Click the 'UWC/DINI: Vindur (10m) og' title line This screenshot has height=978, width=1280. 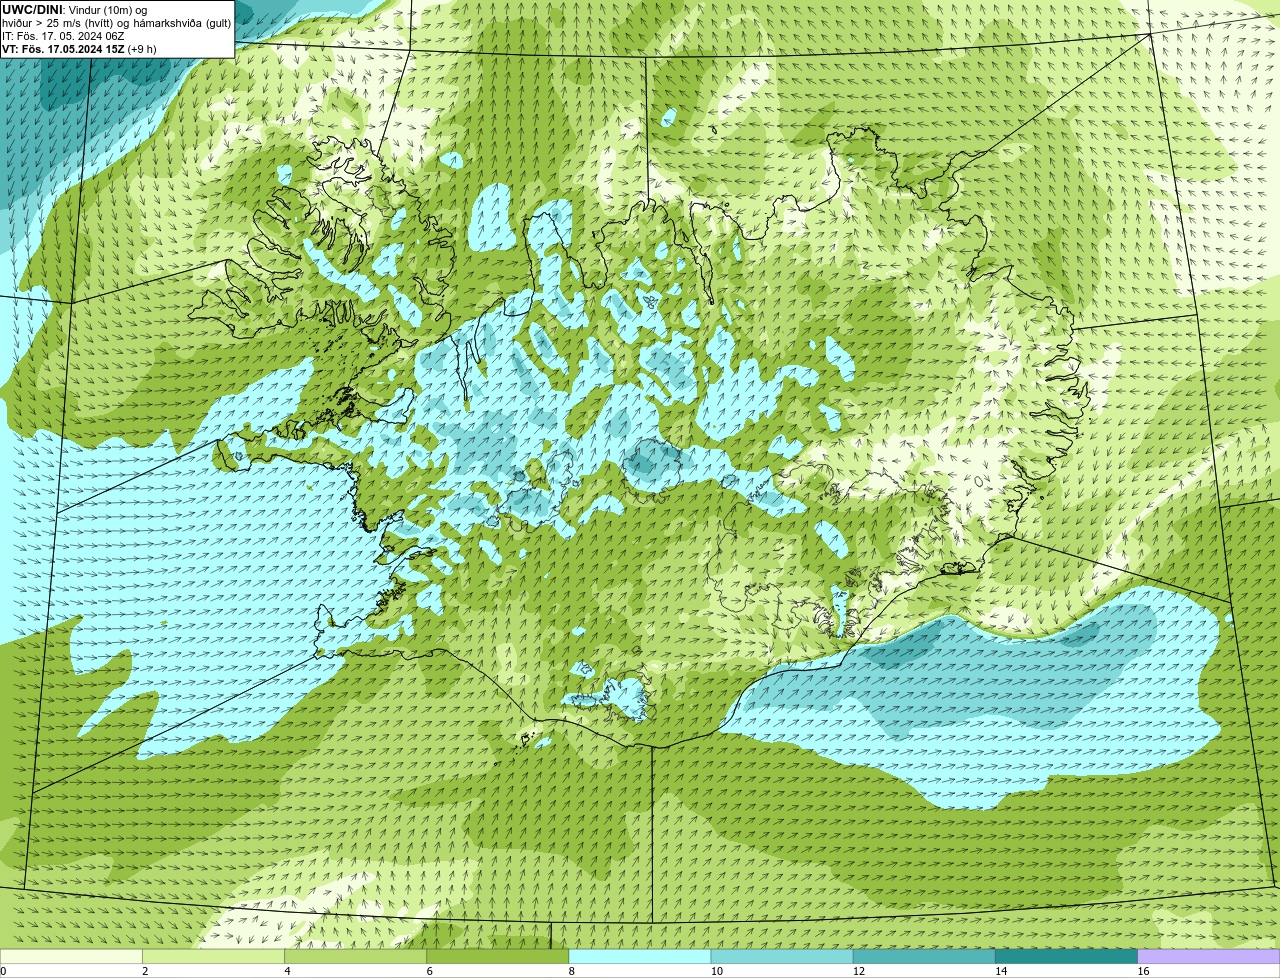coord(75,10)
